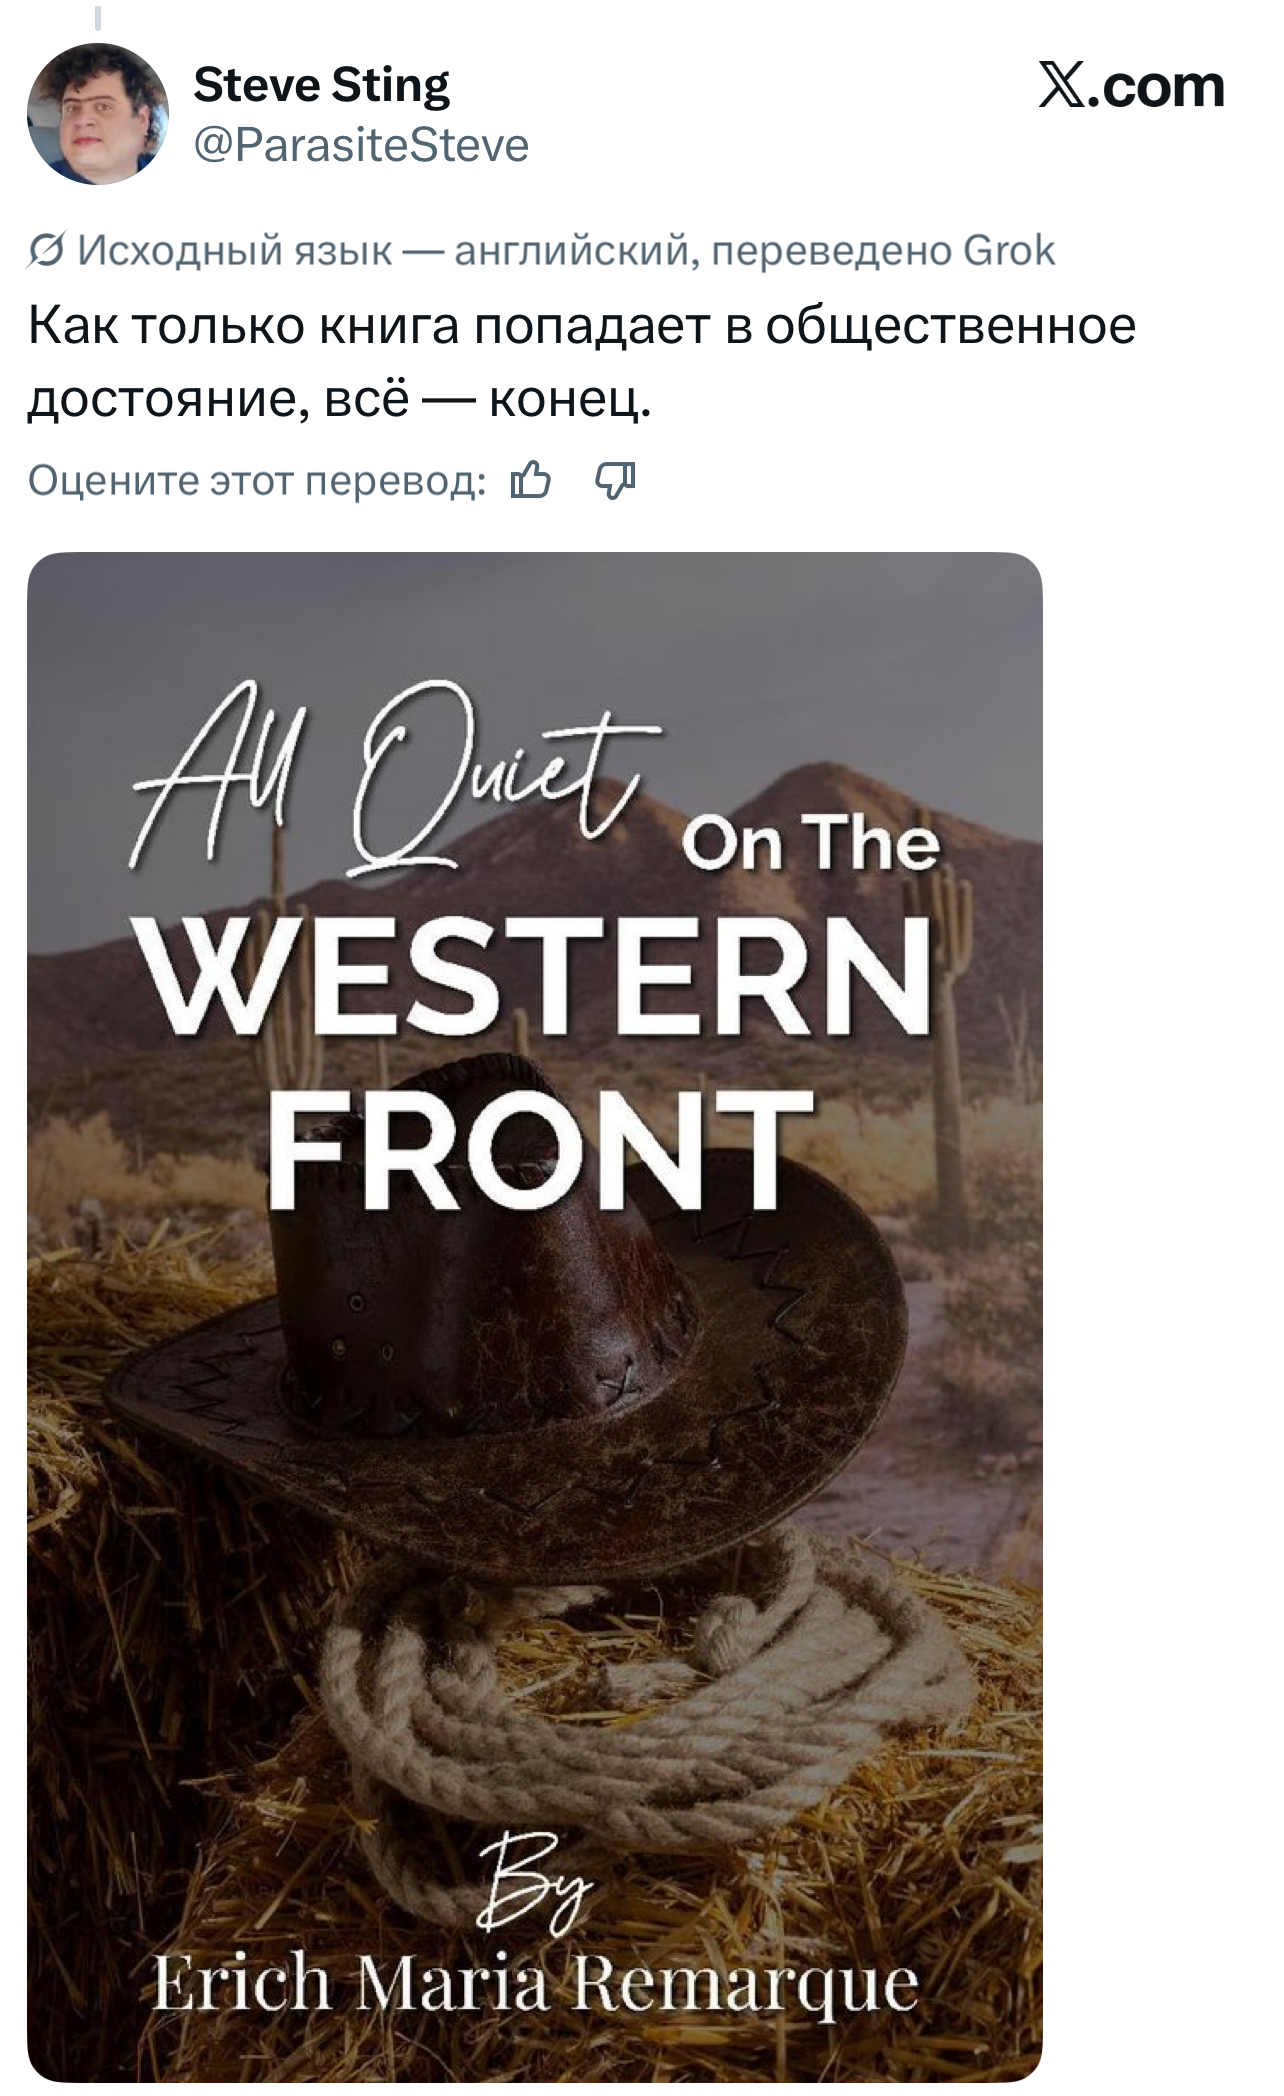Open the Steve Sting display name
Screen dimensions: 1284x2096
coord(321,85)
